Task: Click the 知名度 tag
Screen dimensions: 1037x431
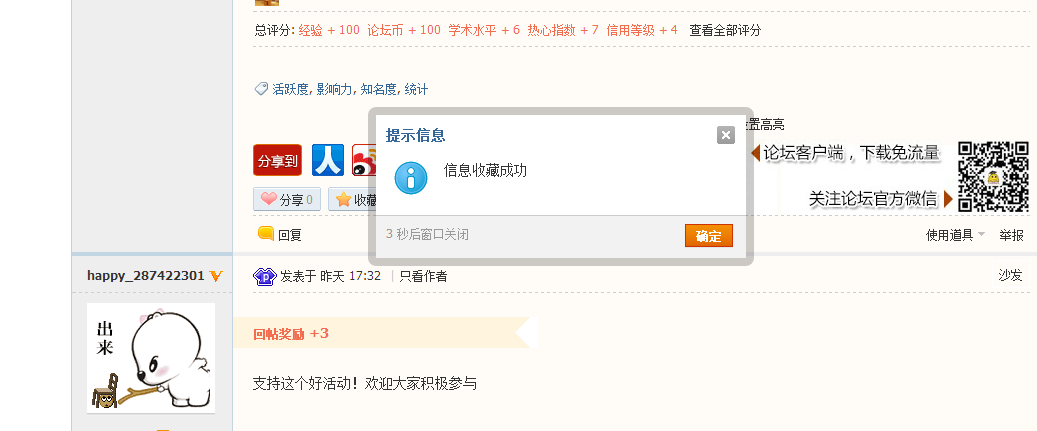Action: (x=379, y=89)
